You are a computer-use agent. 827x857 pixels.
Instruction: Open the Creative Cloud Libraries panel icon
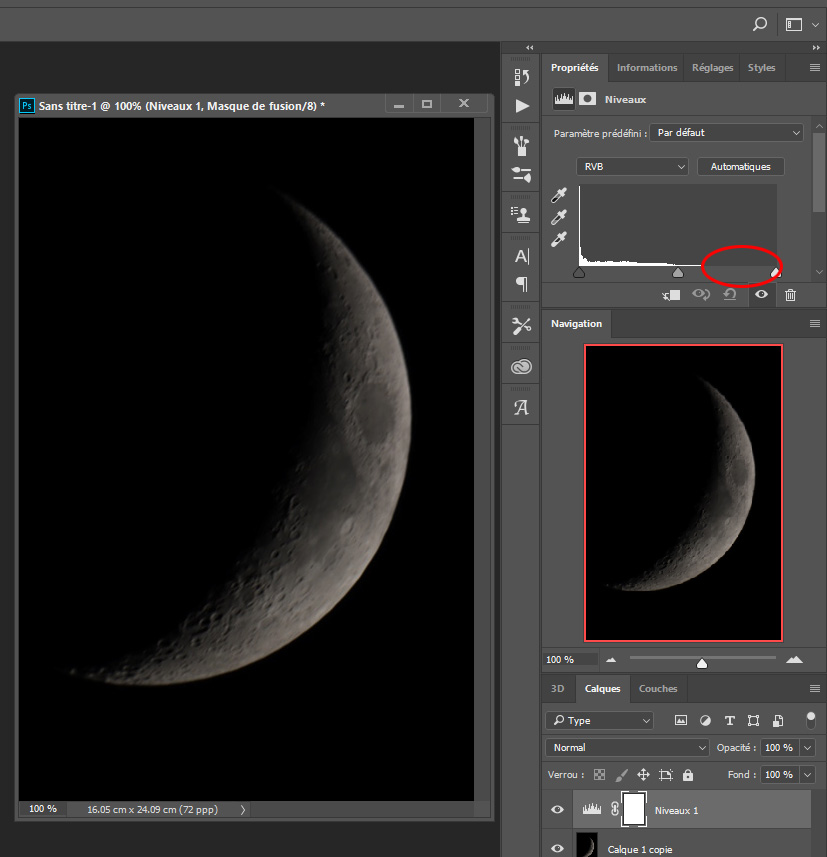tap(521, 366)
